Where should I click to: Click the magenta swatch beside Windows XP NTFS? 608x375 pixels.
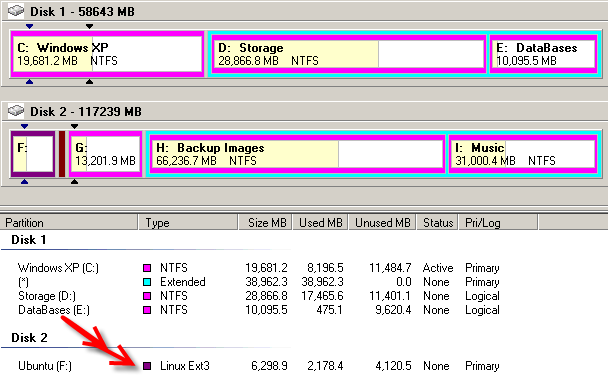[x=147, y=268]
